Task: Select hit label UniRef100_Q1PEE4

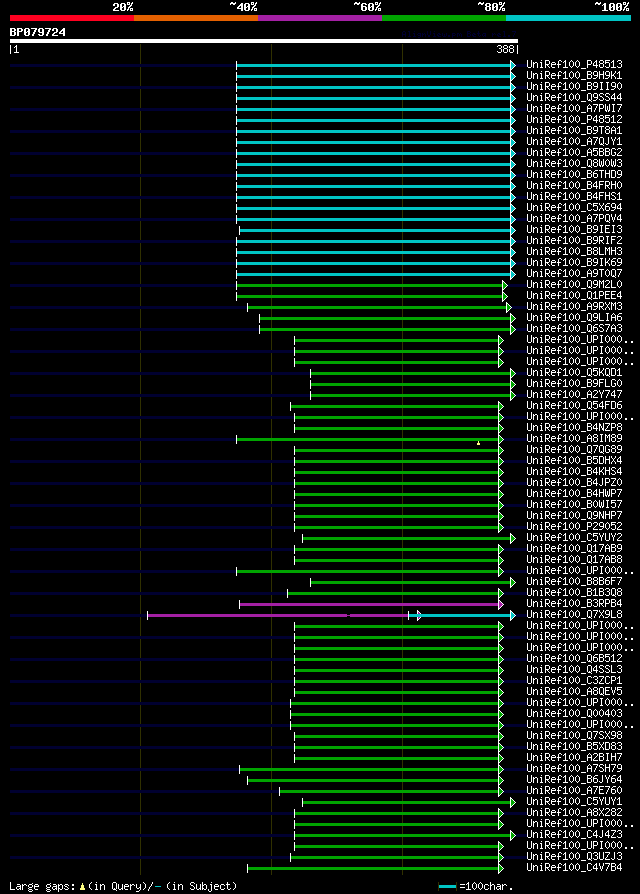Action: (574, 295)
